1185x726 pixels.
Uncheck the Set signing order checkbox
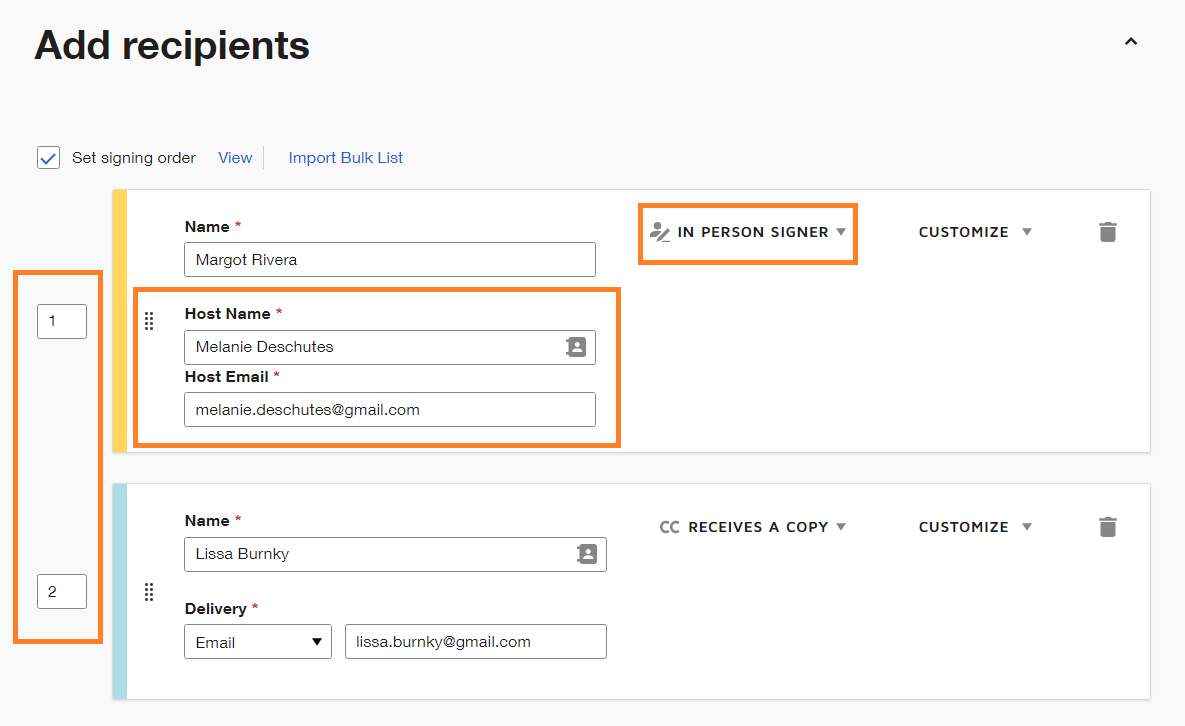48,157
